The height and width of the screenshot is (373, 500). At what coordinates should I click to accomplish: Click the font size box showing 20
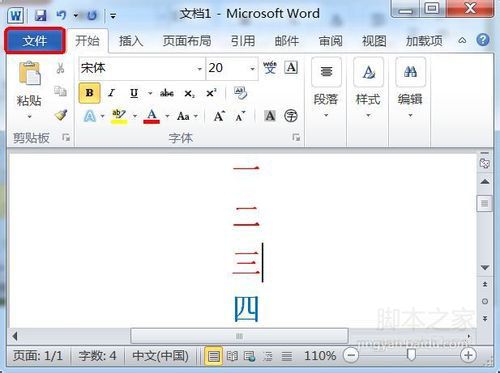[x=227, y=68]
